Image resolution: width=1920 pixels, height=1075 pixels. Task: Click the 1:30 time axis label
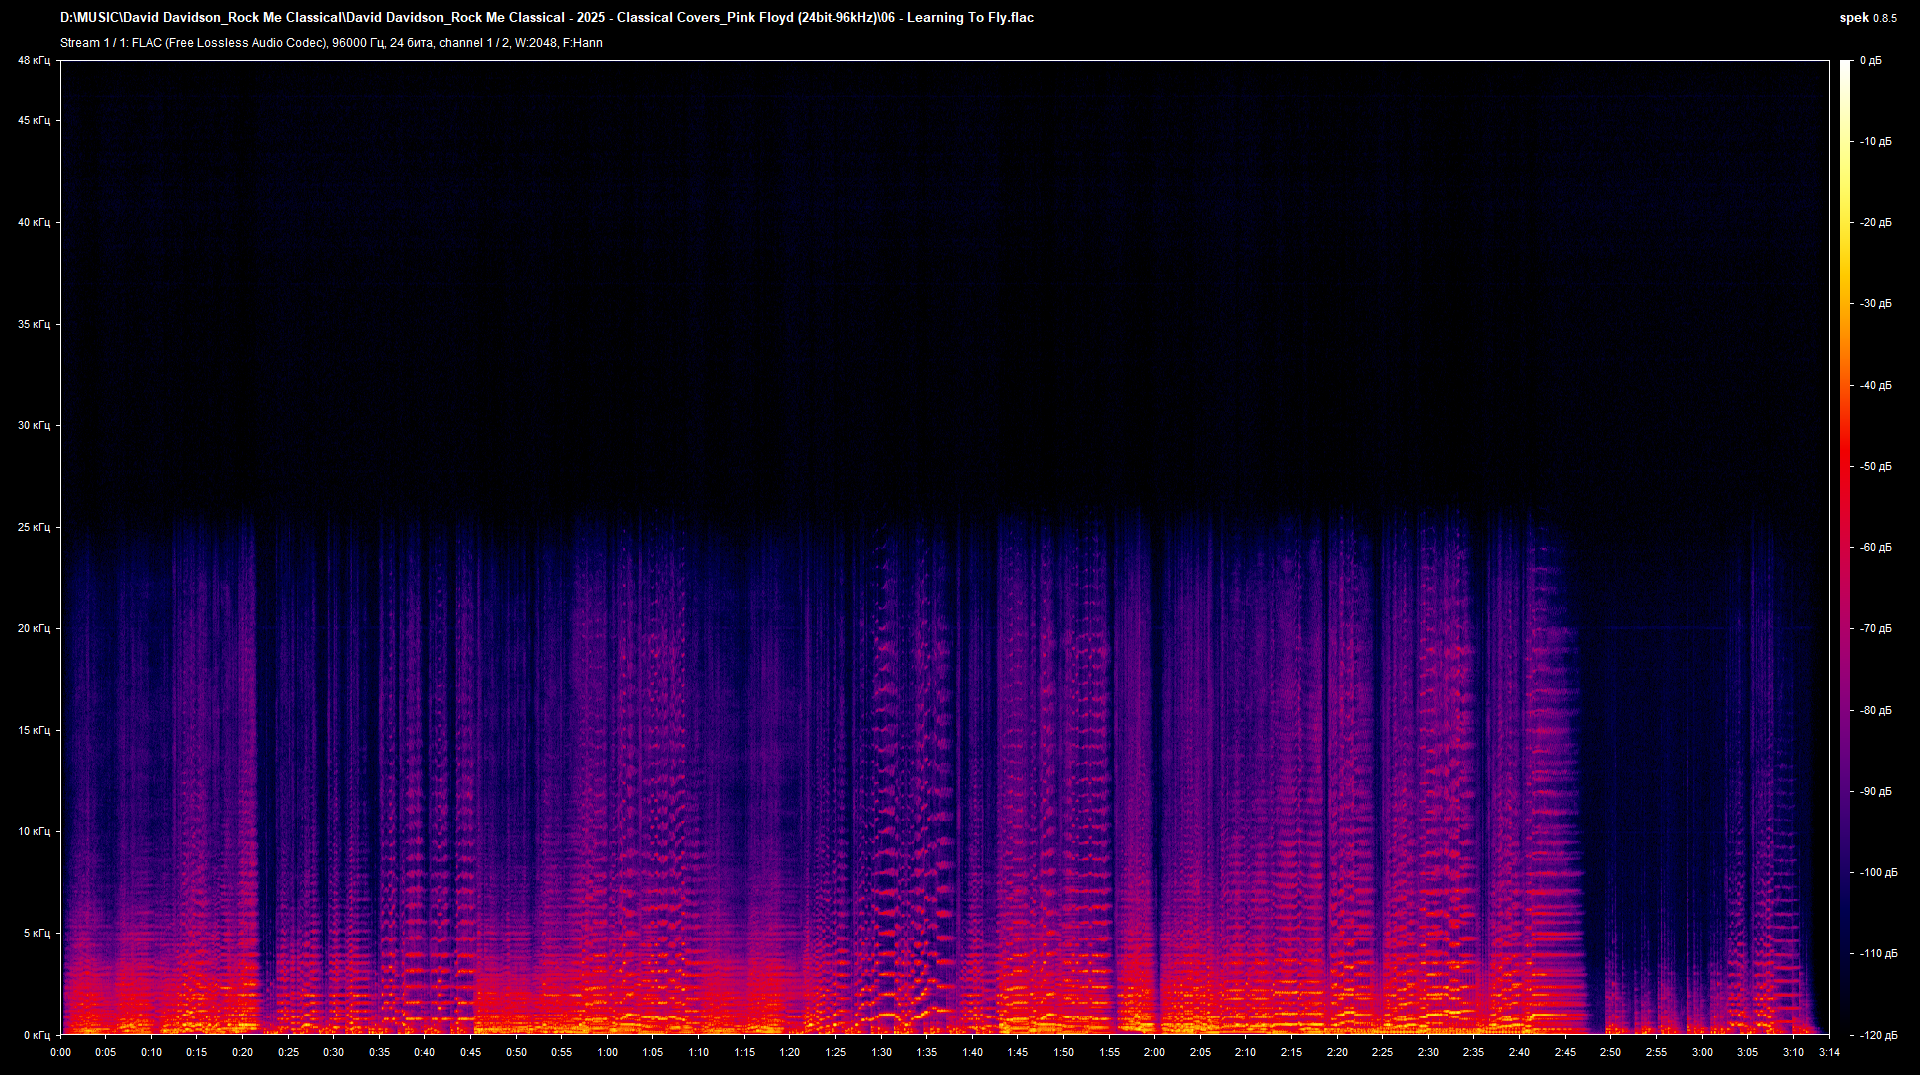[x=882, y=1052]
